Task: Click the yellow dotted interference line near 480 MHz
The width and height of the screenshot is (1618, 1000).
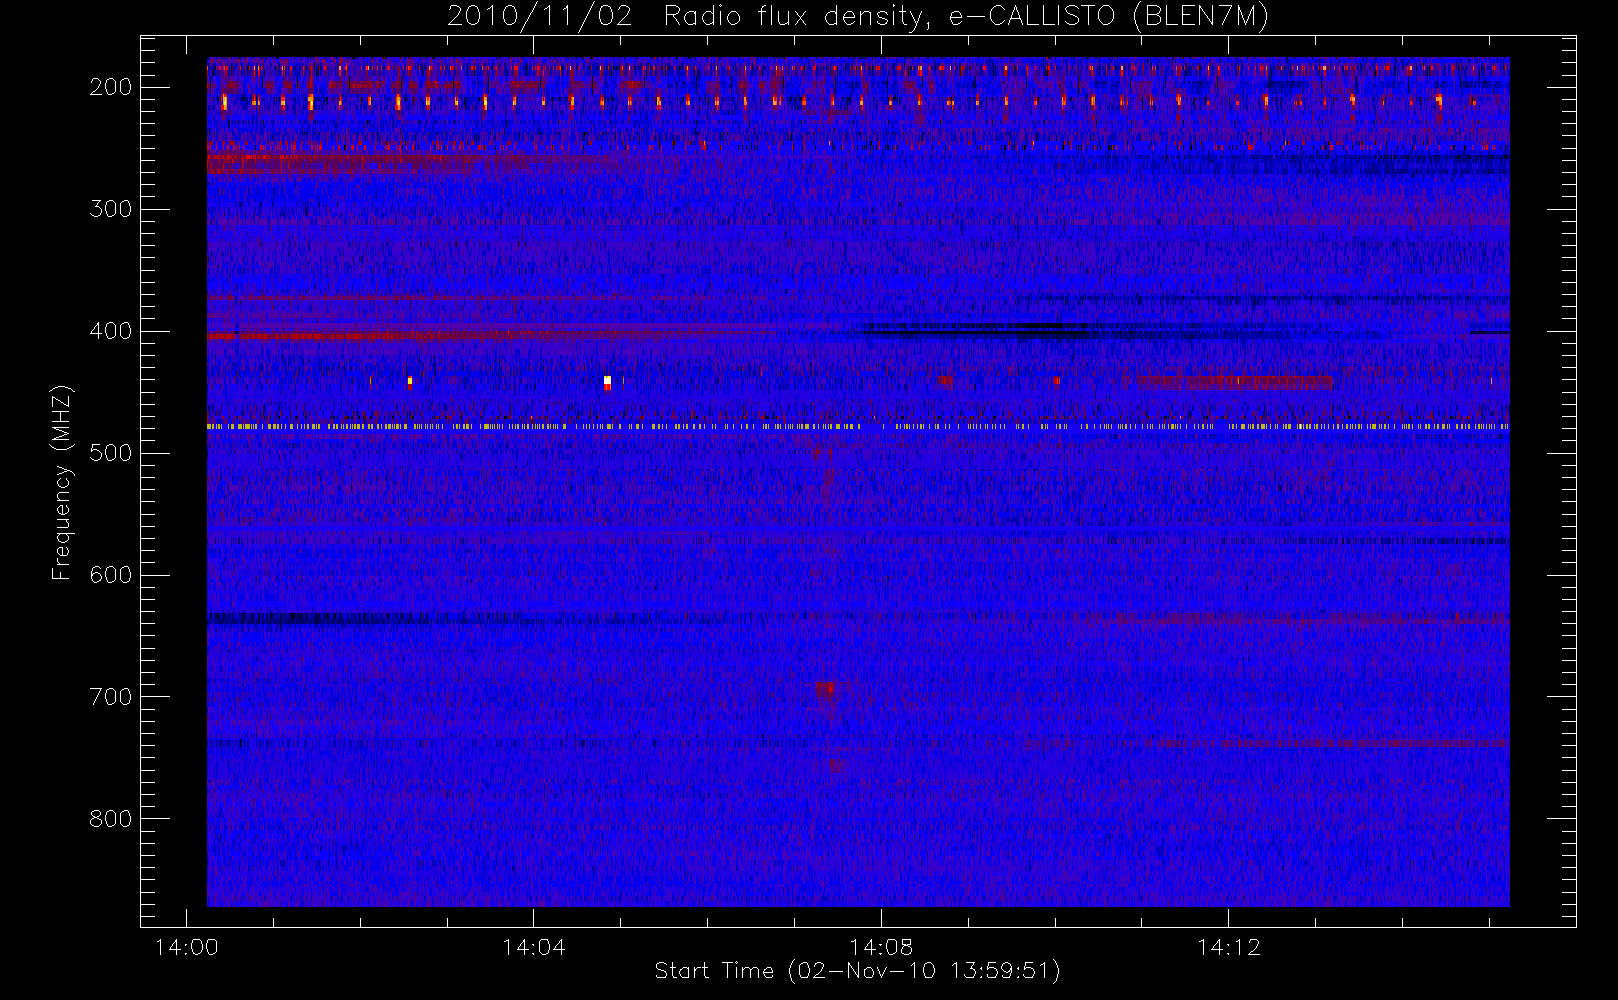Action: pos(858,427)
